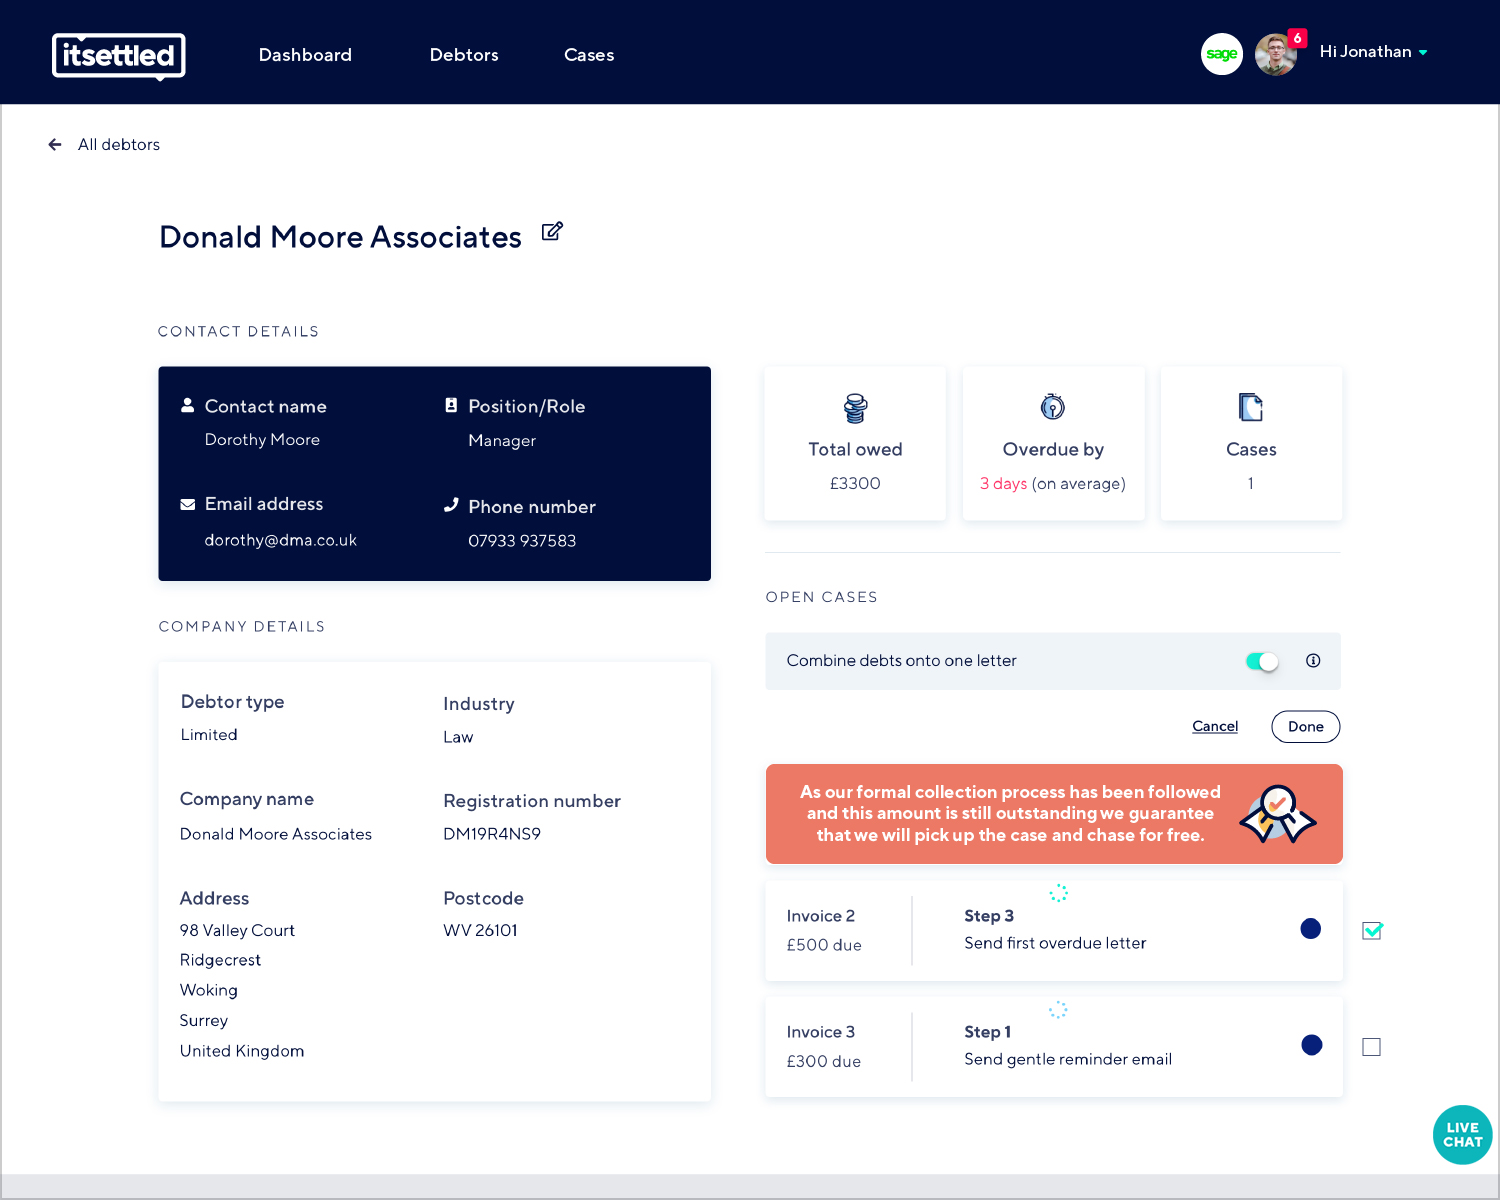This screenshot has width=1500, height=1200.
Task: Open the Debtors section
Action: point(464,55)
